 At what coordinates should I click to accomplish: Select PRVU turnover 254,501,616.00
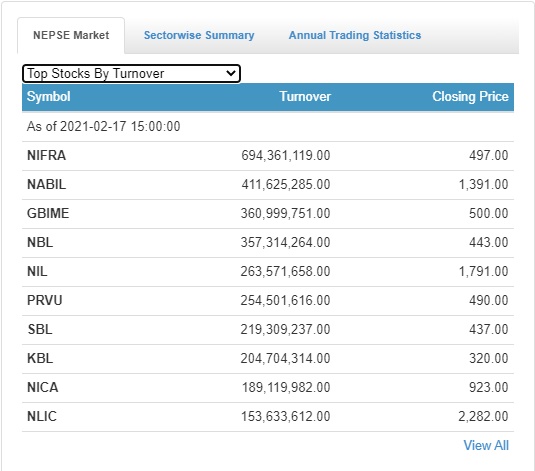(x=285, y=300)
